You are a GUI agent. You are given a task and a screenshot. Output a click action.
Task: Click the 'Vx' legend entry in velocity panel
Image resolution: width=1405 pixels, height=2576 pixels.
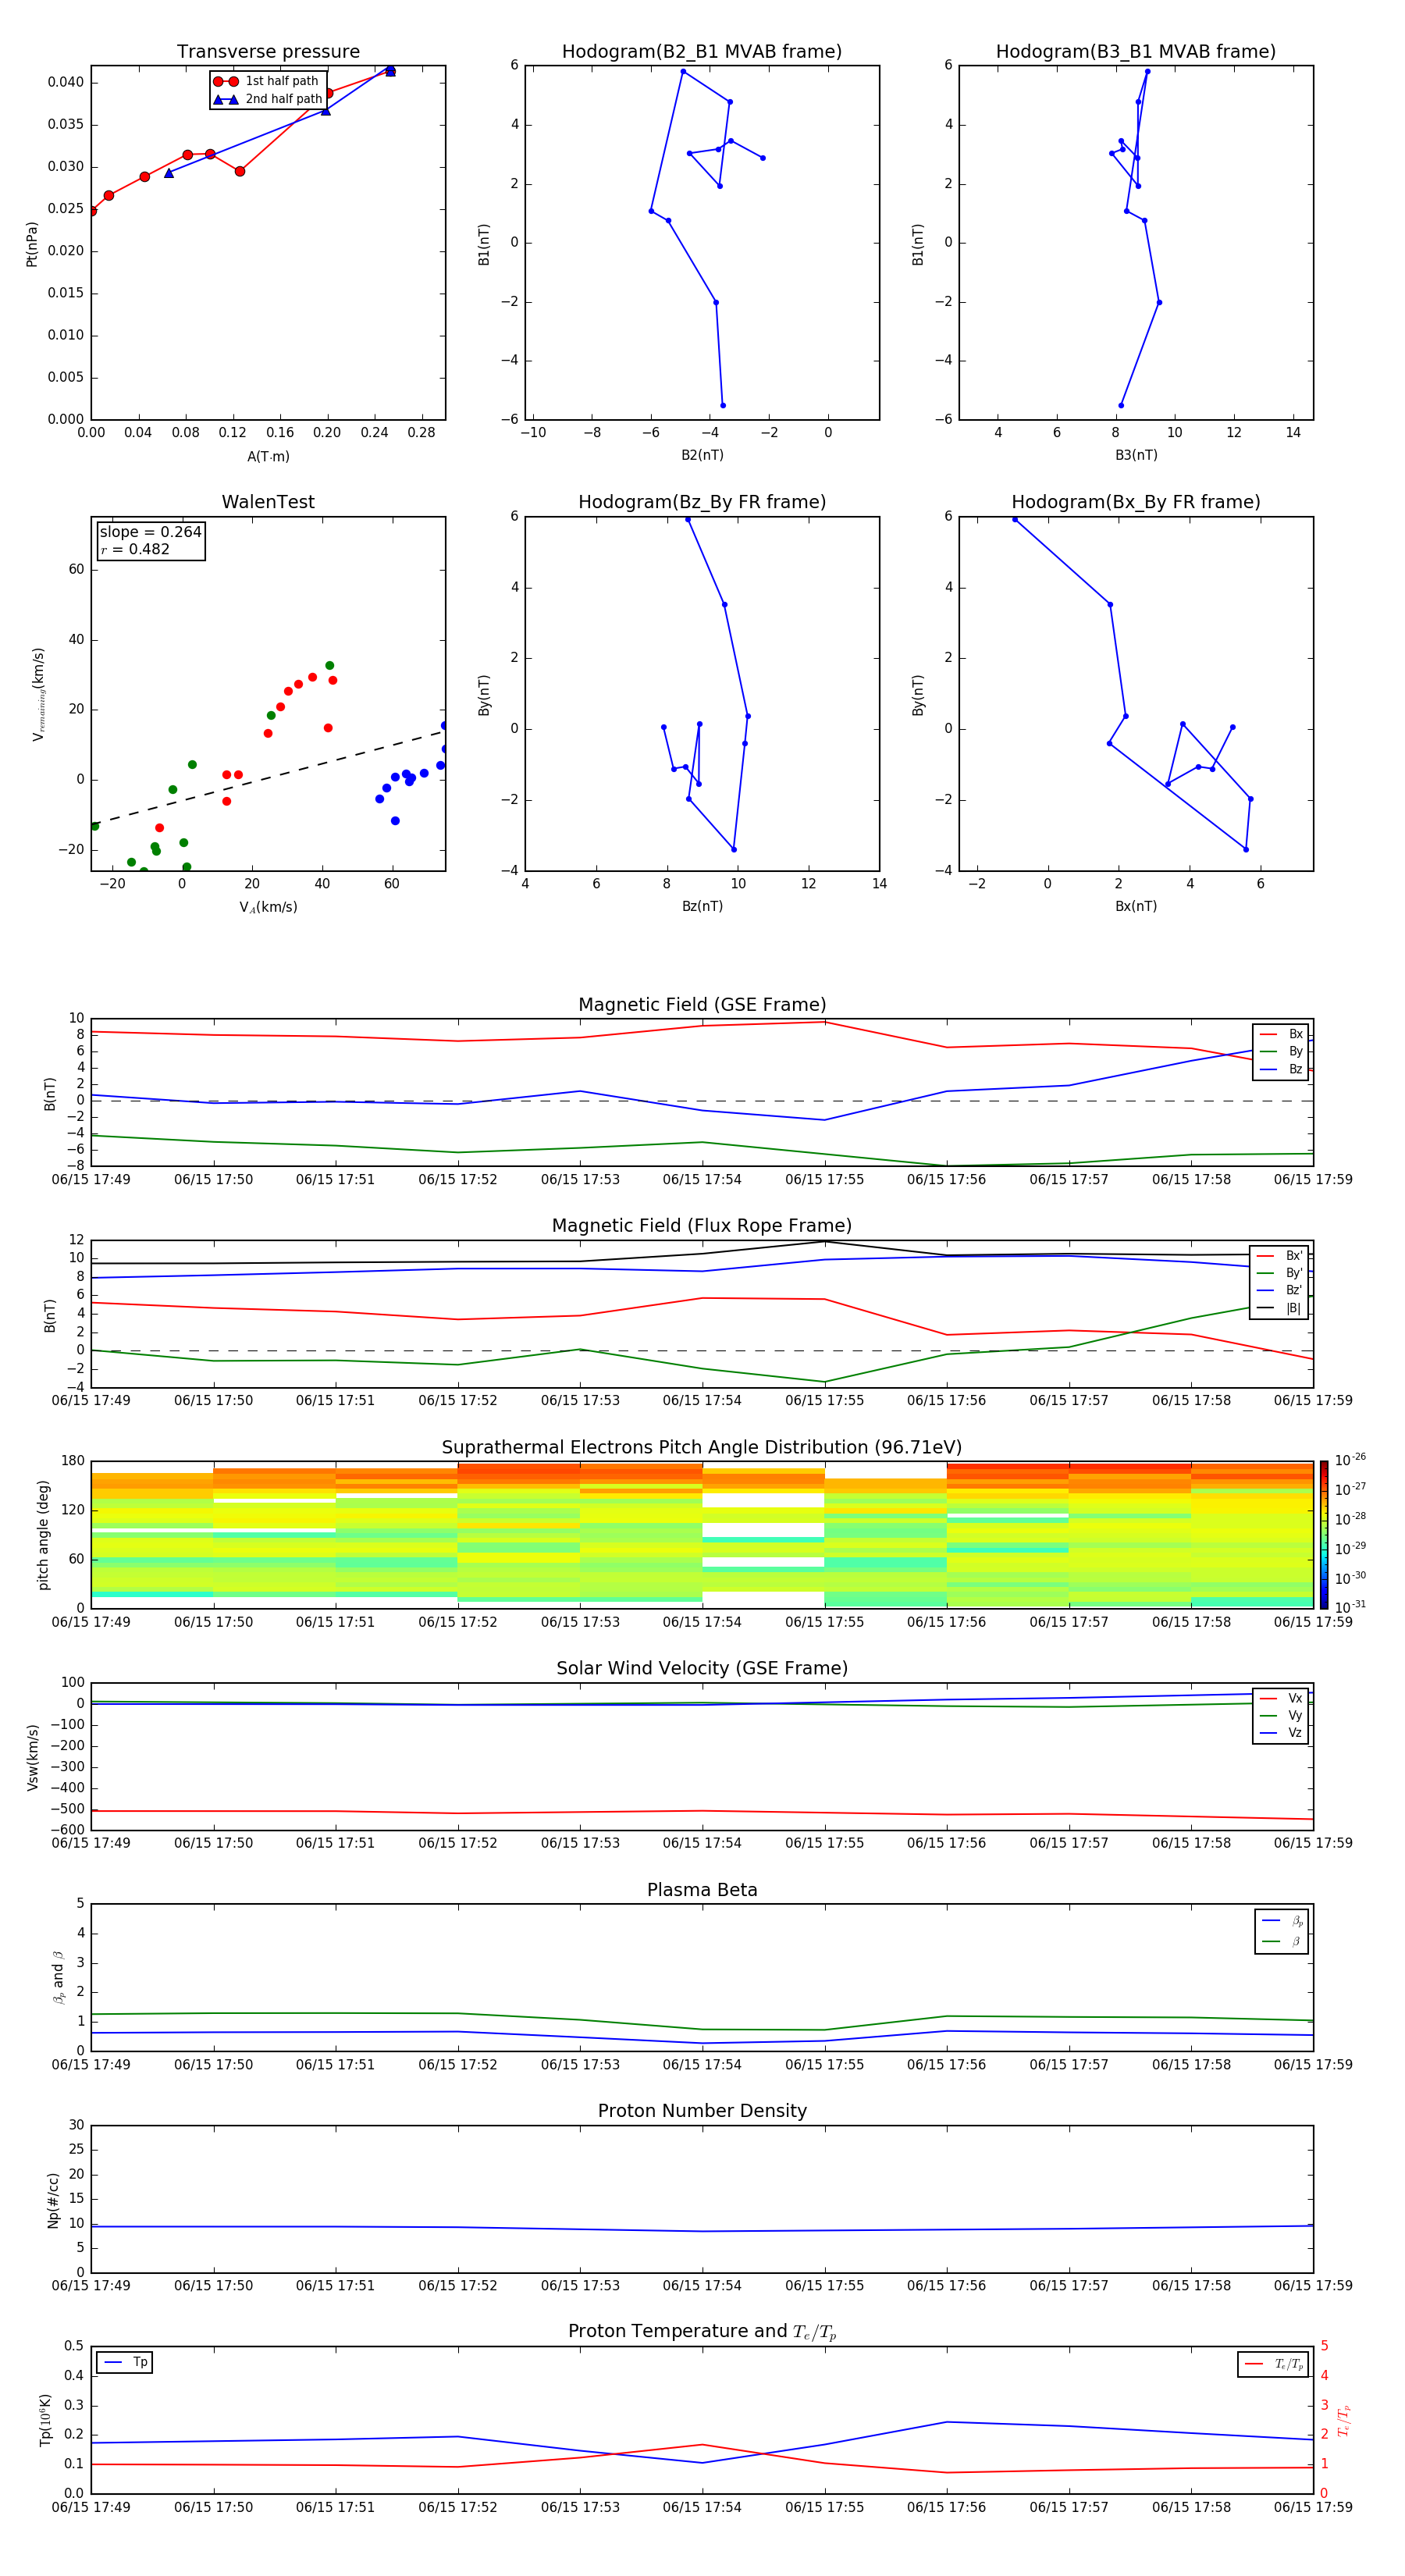pos(1281,1698)
